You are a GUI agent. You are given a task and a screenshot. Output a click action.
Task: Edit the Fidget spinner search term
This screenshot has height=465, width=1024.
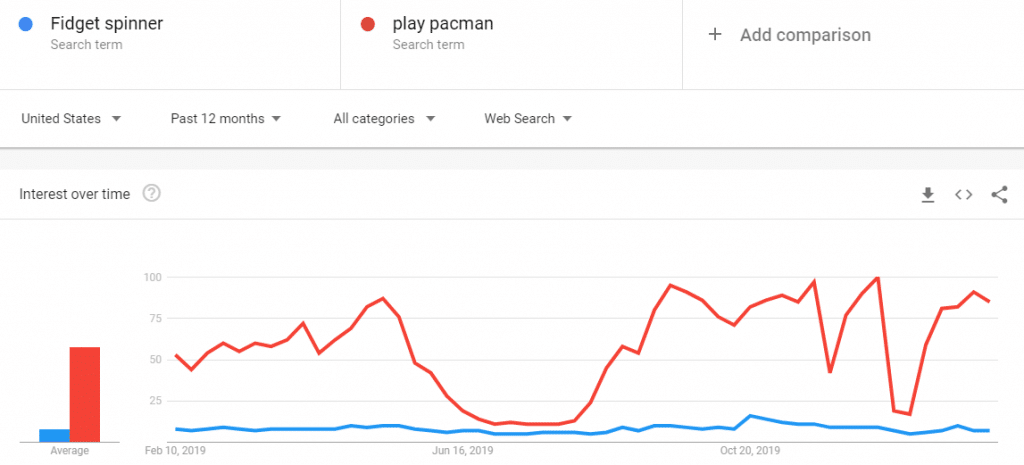tap(106, 24)
